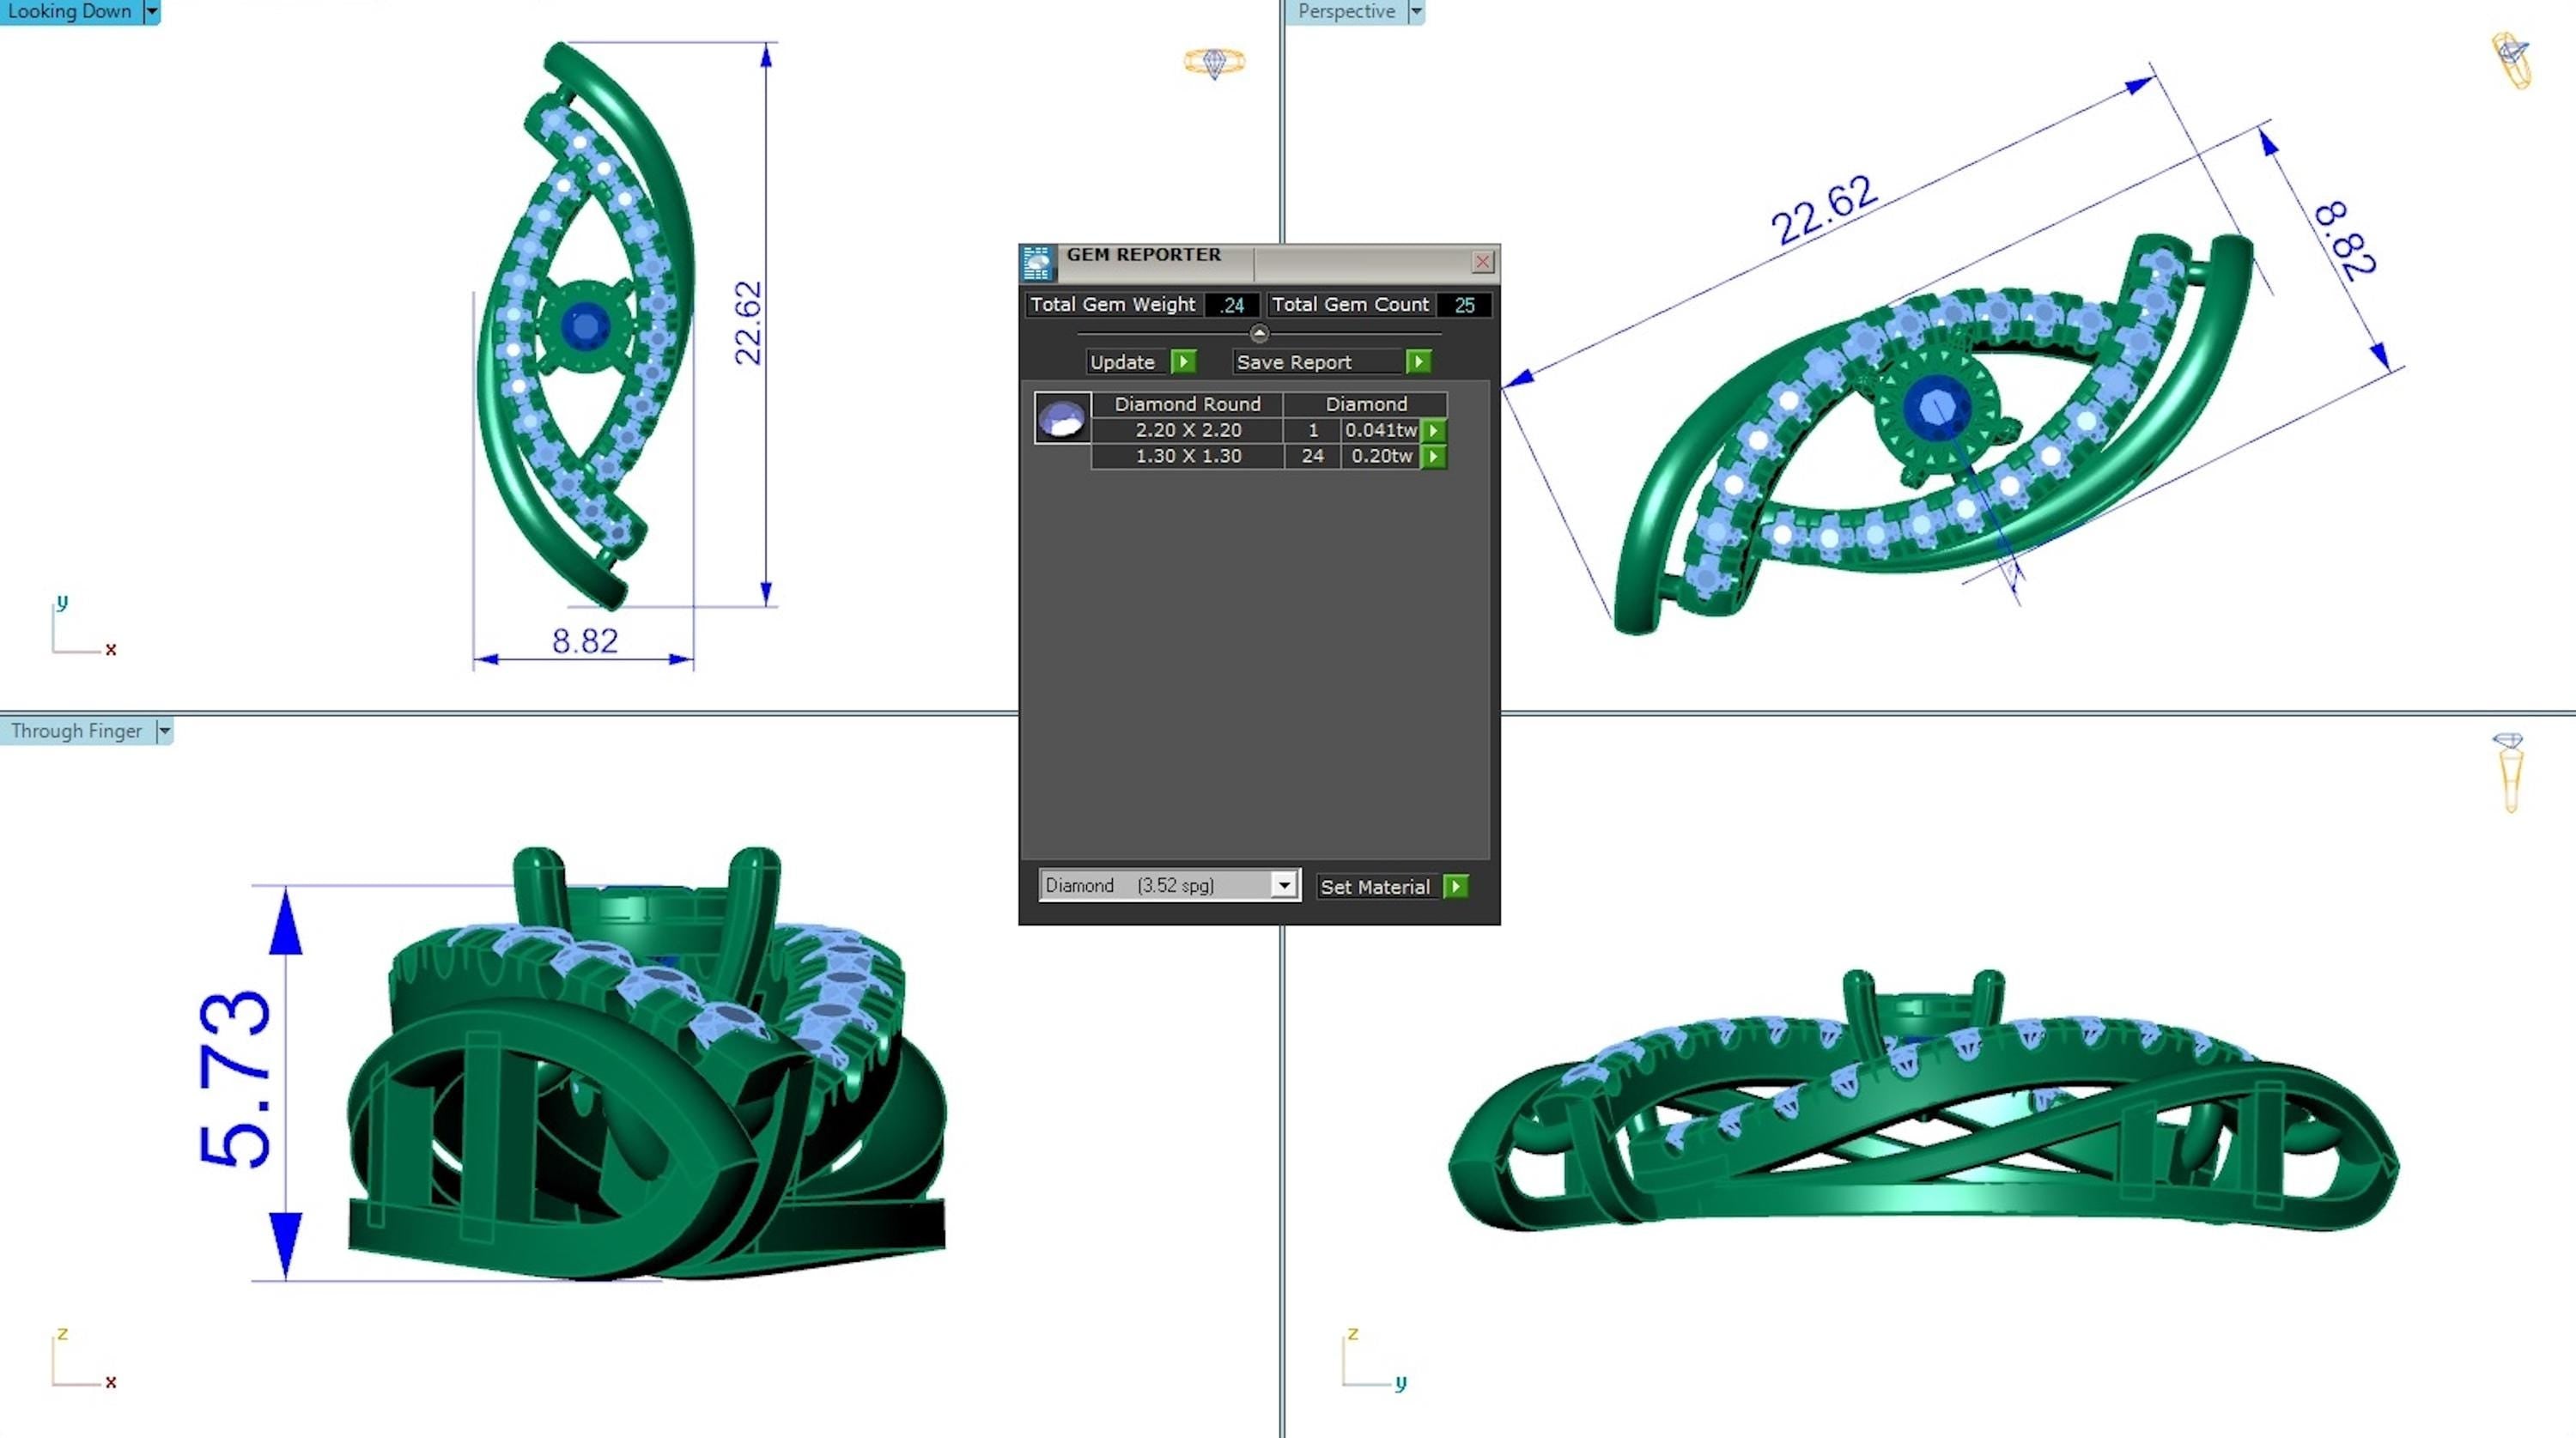Screen dimensions: 2576x1438
Task: Collapse the Gem Reporter summary with up arrow
Action: (x=1259, y=334)
